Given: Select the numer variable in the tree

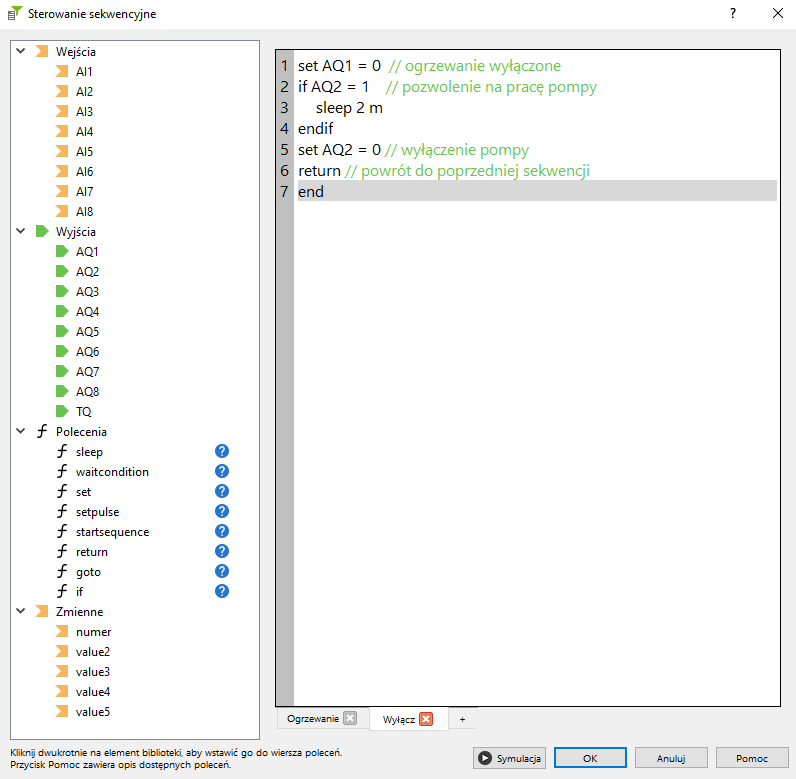Looking at the screenshot, I should click(x=93, y=632).
